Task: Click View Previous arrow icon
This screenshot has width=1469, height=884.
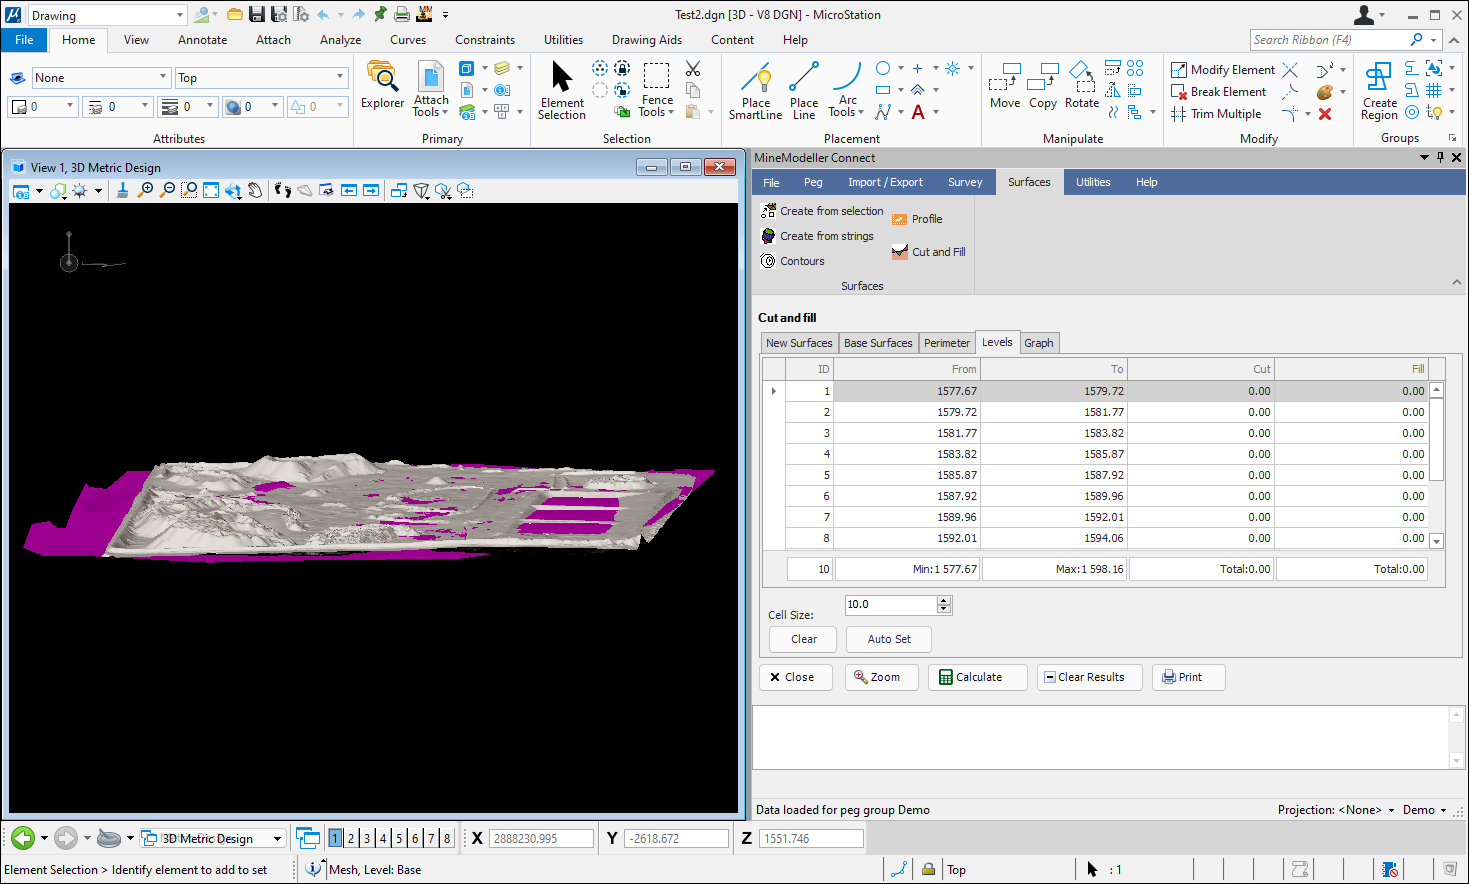Action: (x=349, y=190)
